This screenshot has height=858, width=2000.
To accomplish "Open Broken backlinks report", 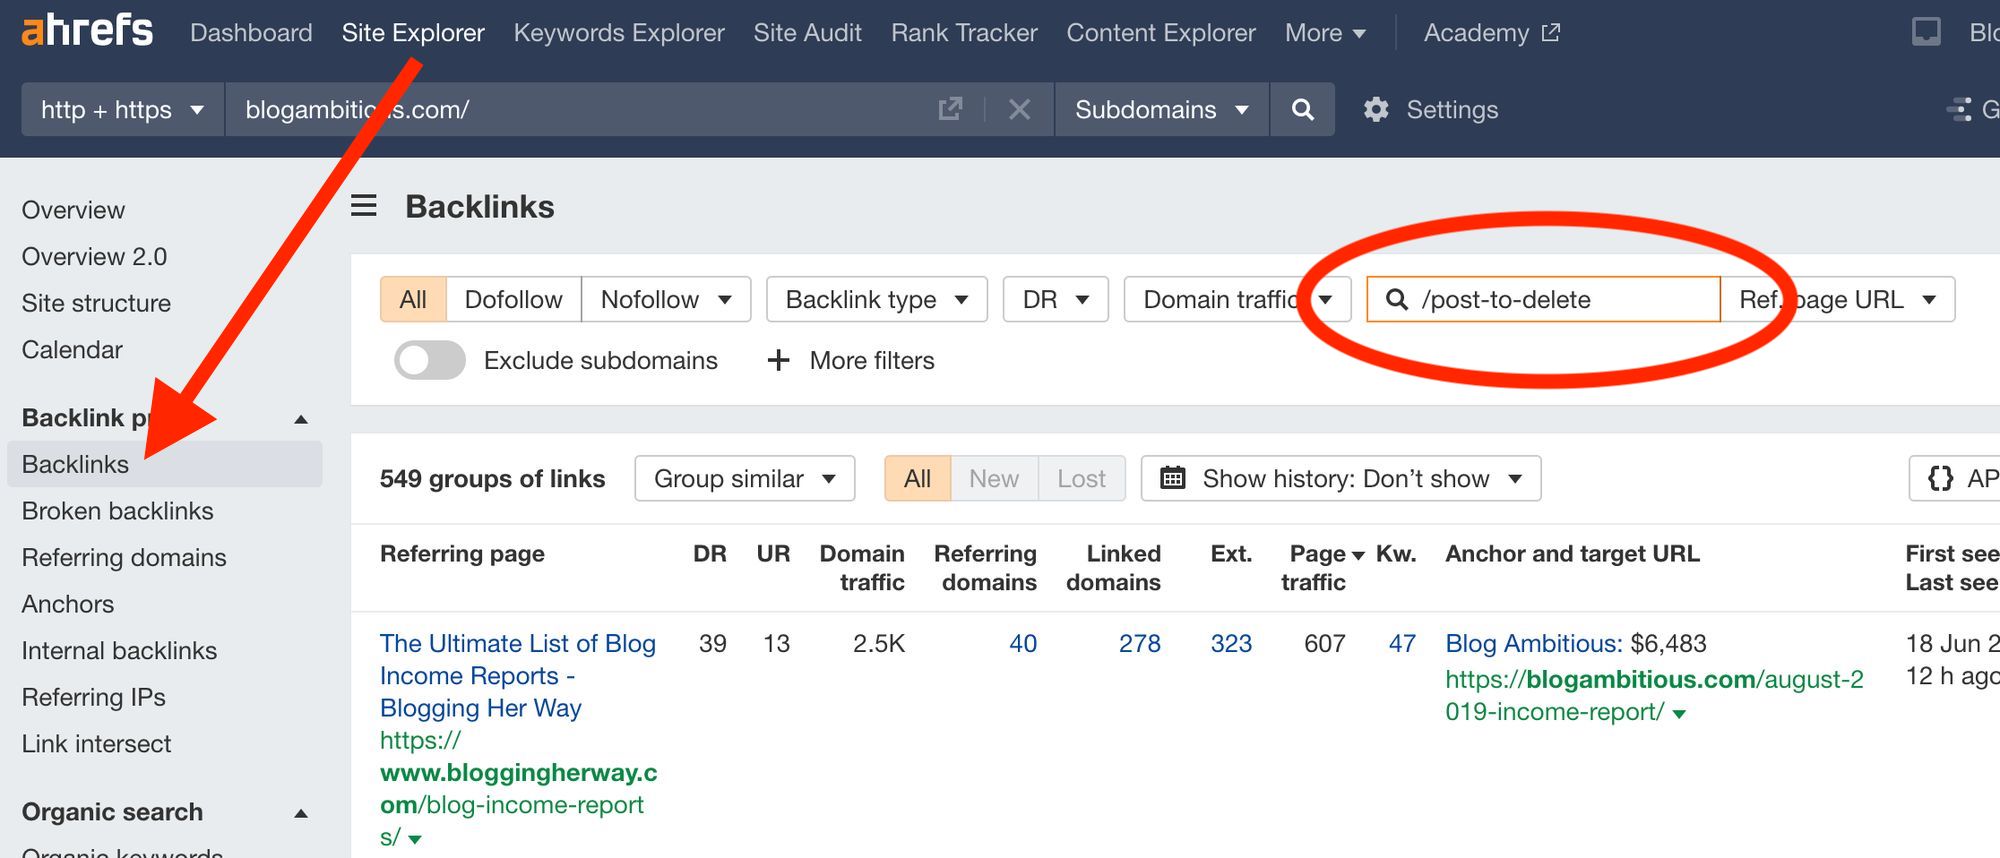I will point(117,510).
